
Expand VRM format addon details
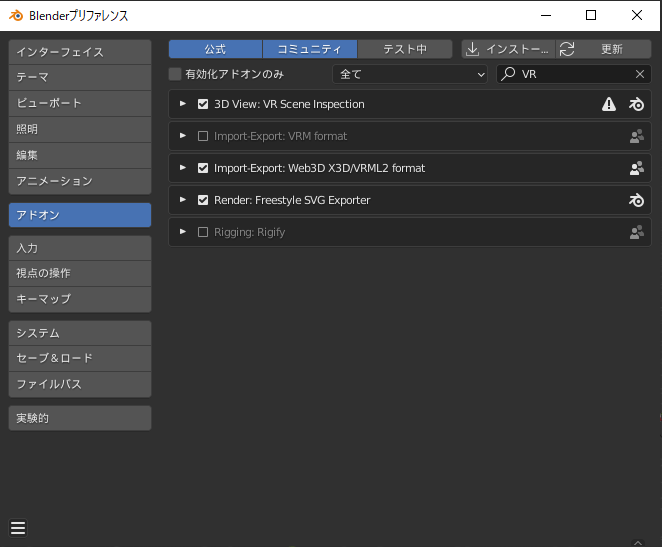point(183,136)
